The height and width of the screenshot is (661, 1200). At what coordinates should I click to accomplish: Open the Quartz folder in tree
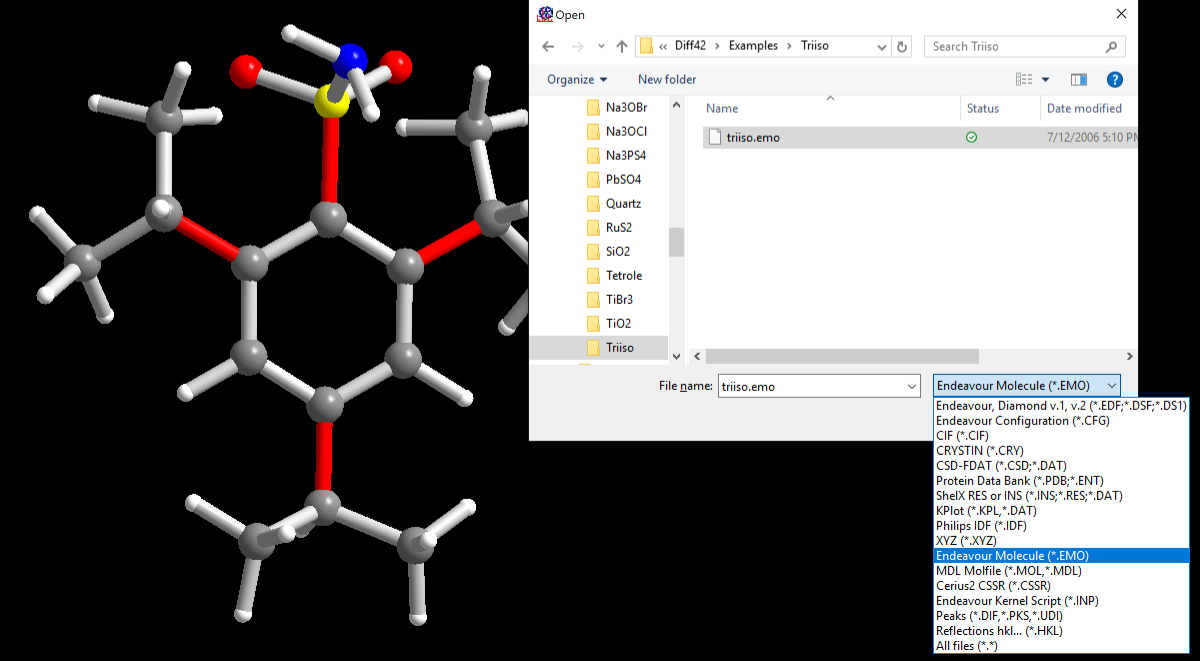coord(623,204)
